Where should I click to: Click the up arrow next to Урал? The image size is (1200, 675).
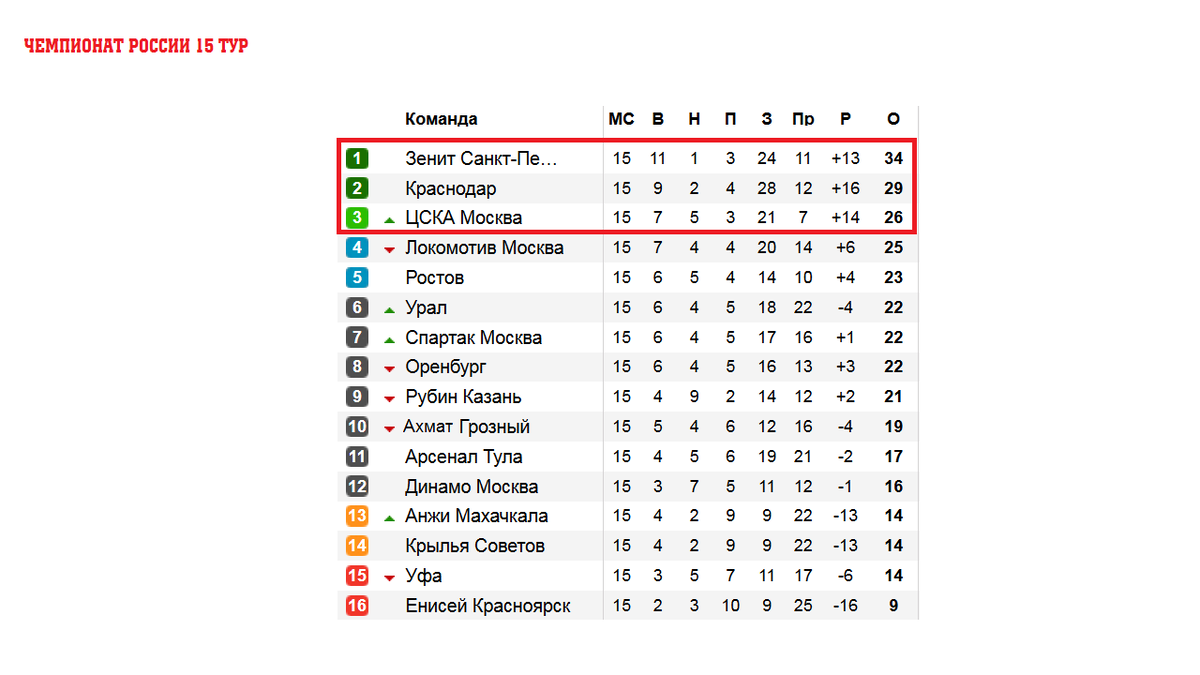coord(390,309)
